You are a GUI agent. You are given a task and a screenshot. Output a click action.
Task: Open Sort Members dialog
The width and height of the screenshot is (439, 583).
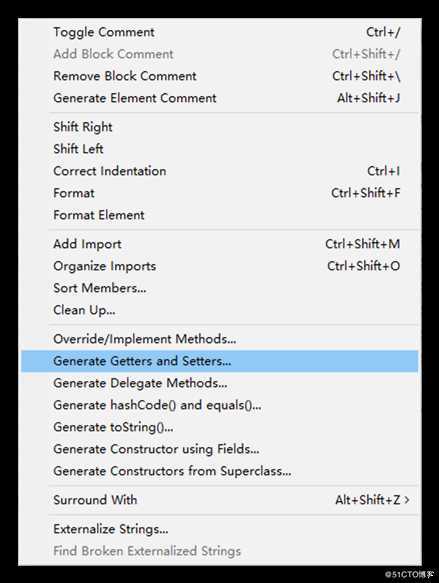[x=219, y=288]
